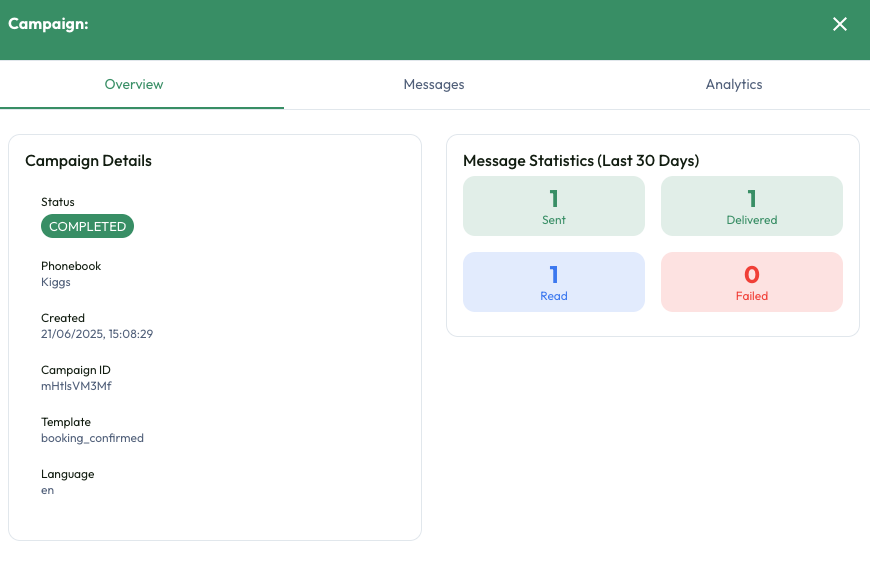Image resolution: width=870 pixels, height=568 pixels.
Task: Open the Messages tab
Action: [434, 85]
